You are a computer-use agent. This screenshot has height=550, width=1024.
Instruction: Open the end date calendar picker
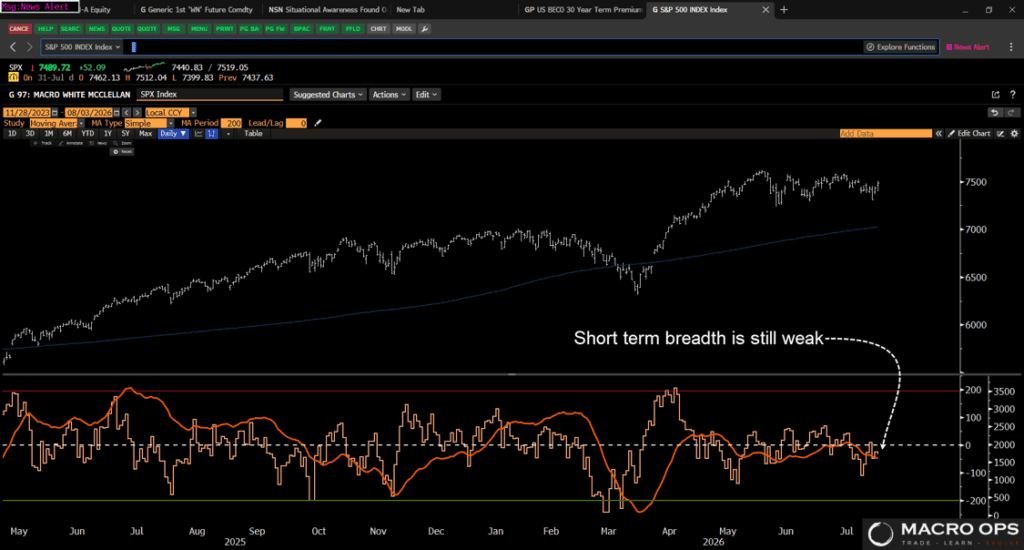116,113
